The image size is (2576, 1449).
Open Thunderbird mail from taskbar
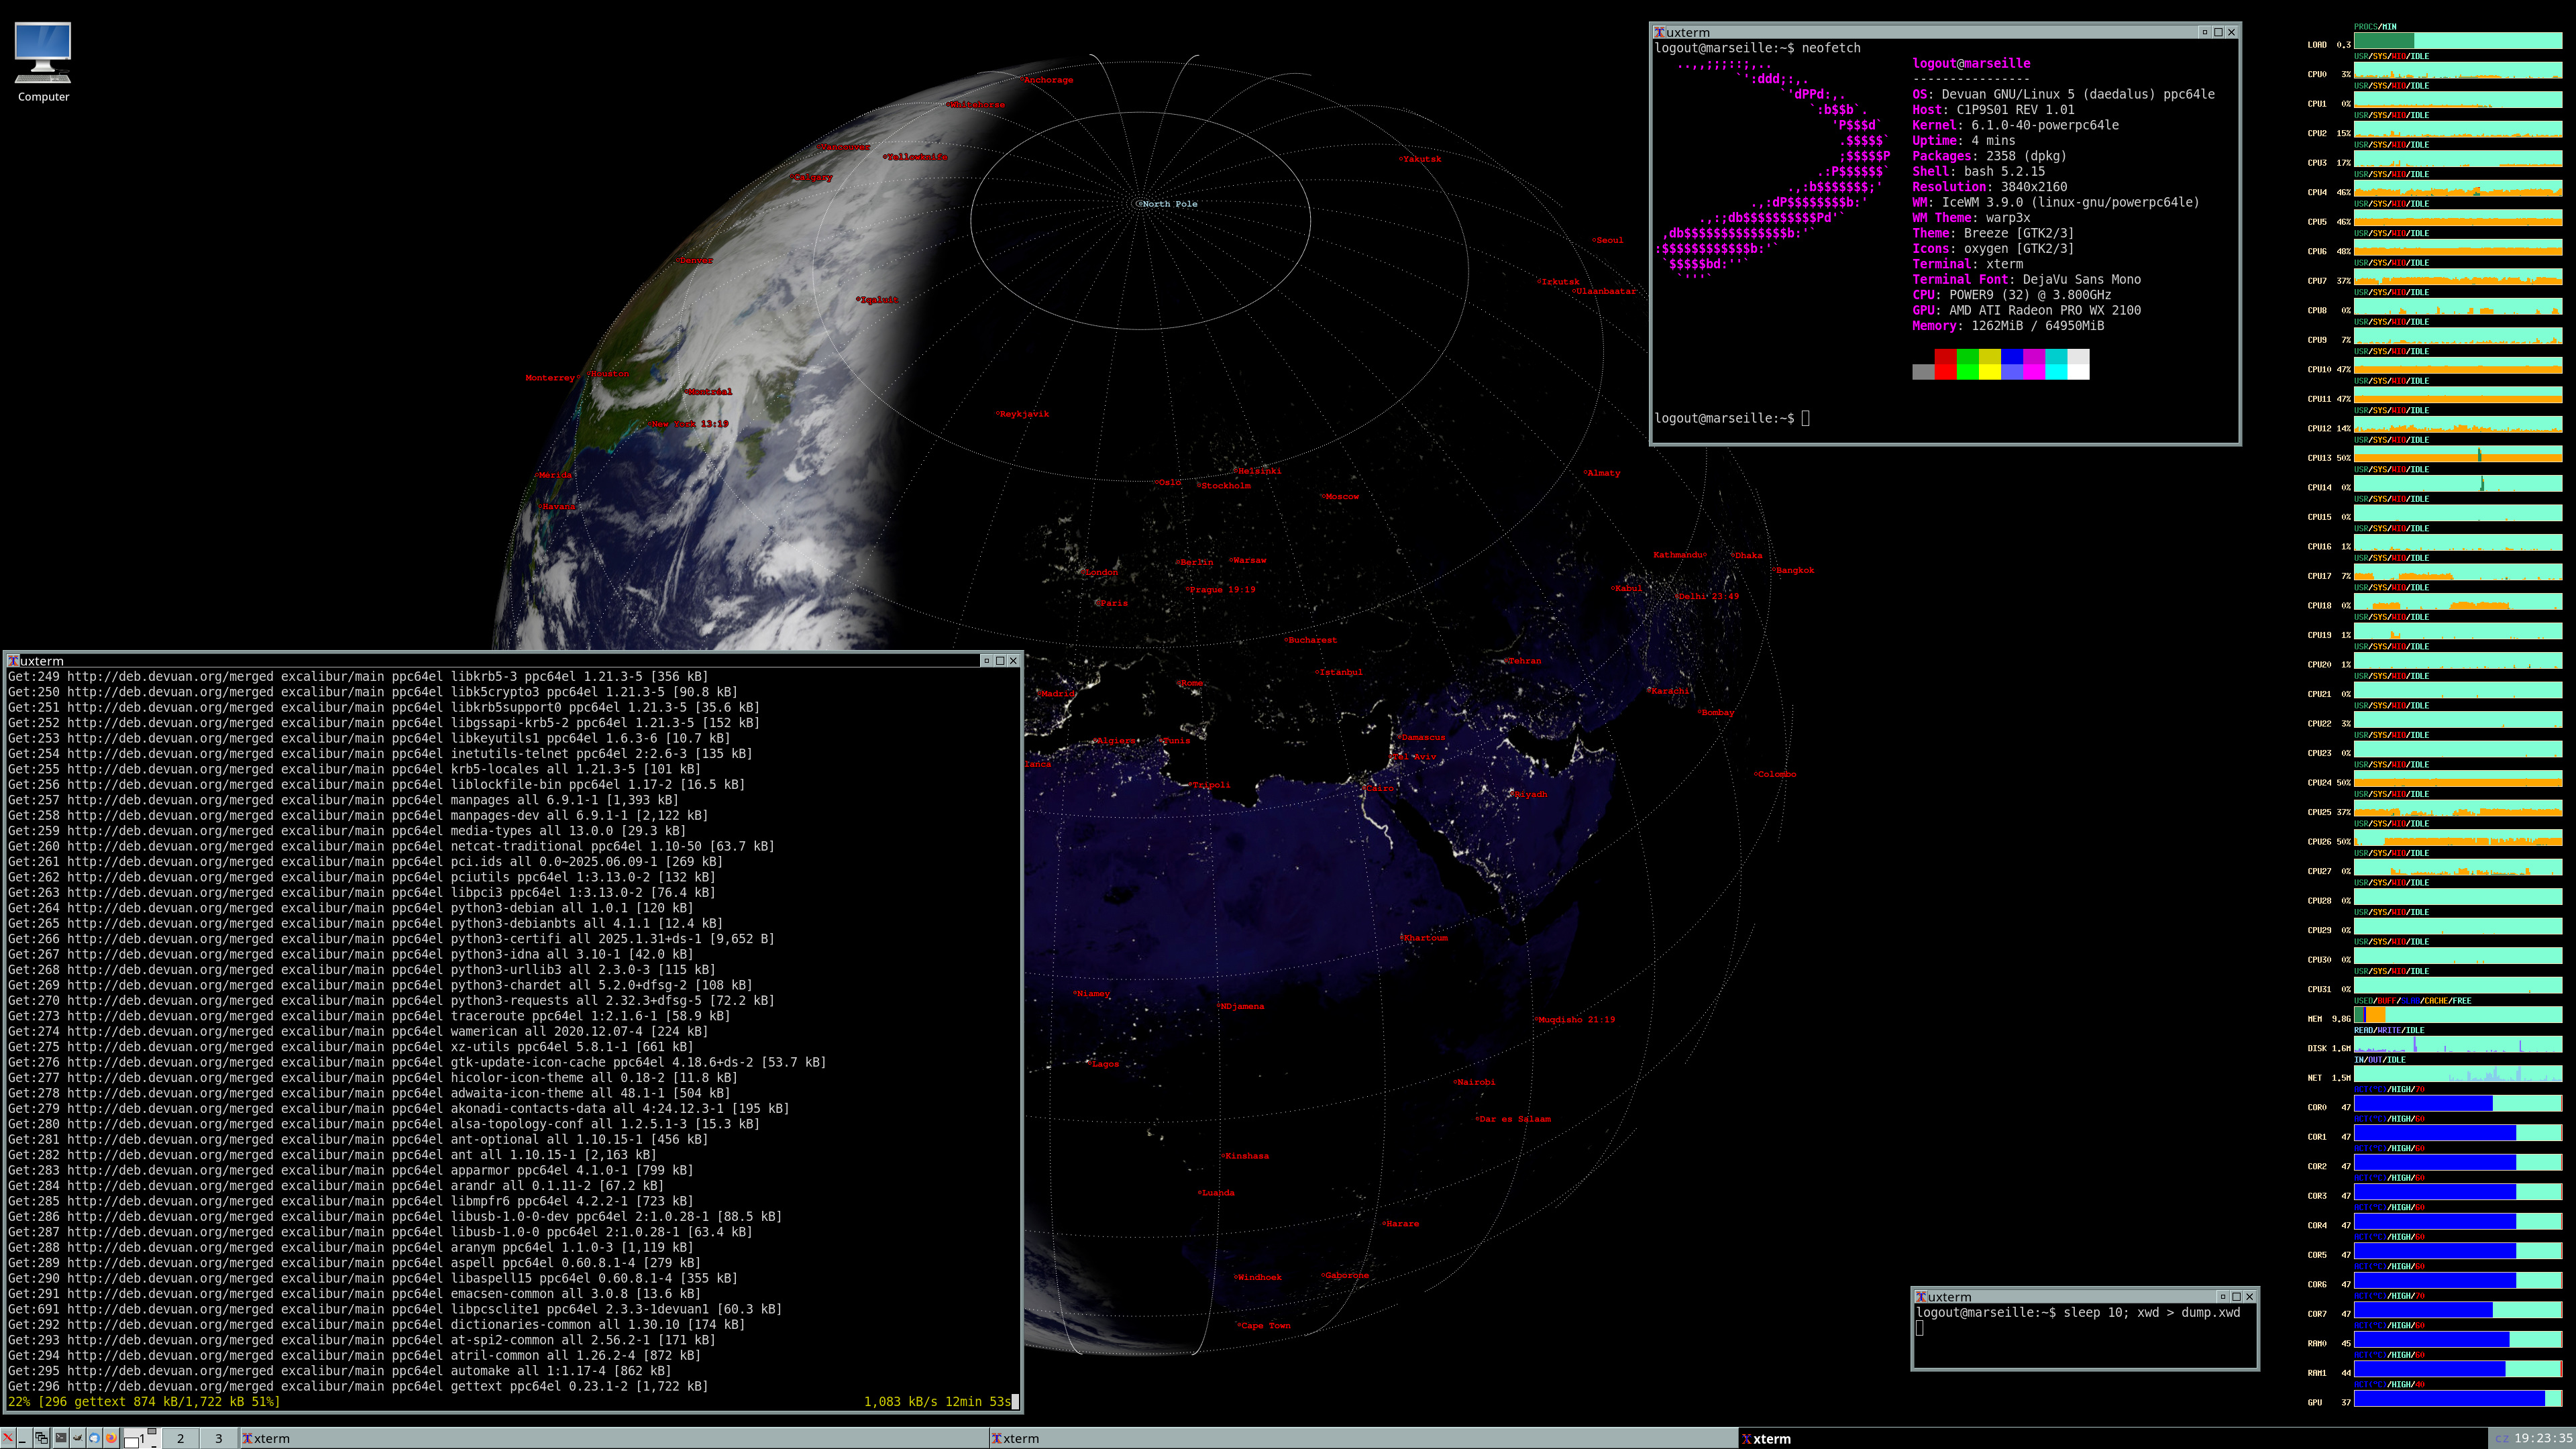tap(94, 1438)
